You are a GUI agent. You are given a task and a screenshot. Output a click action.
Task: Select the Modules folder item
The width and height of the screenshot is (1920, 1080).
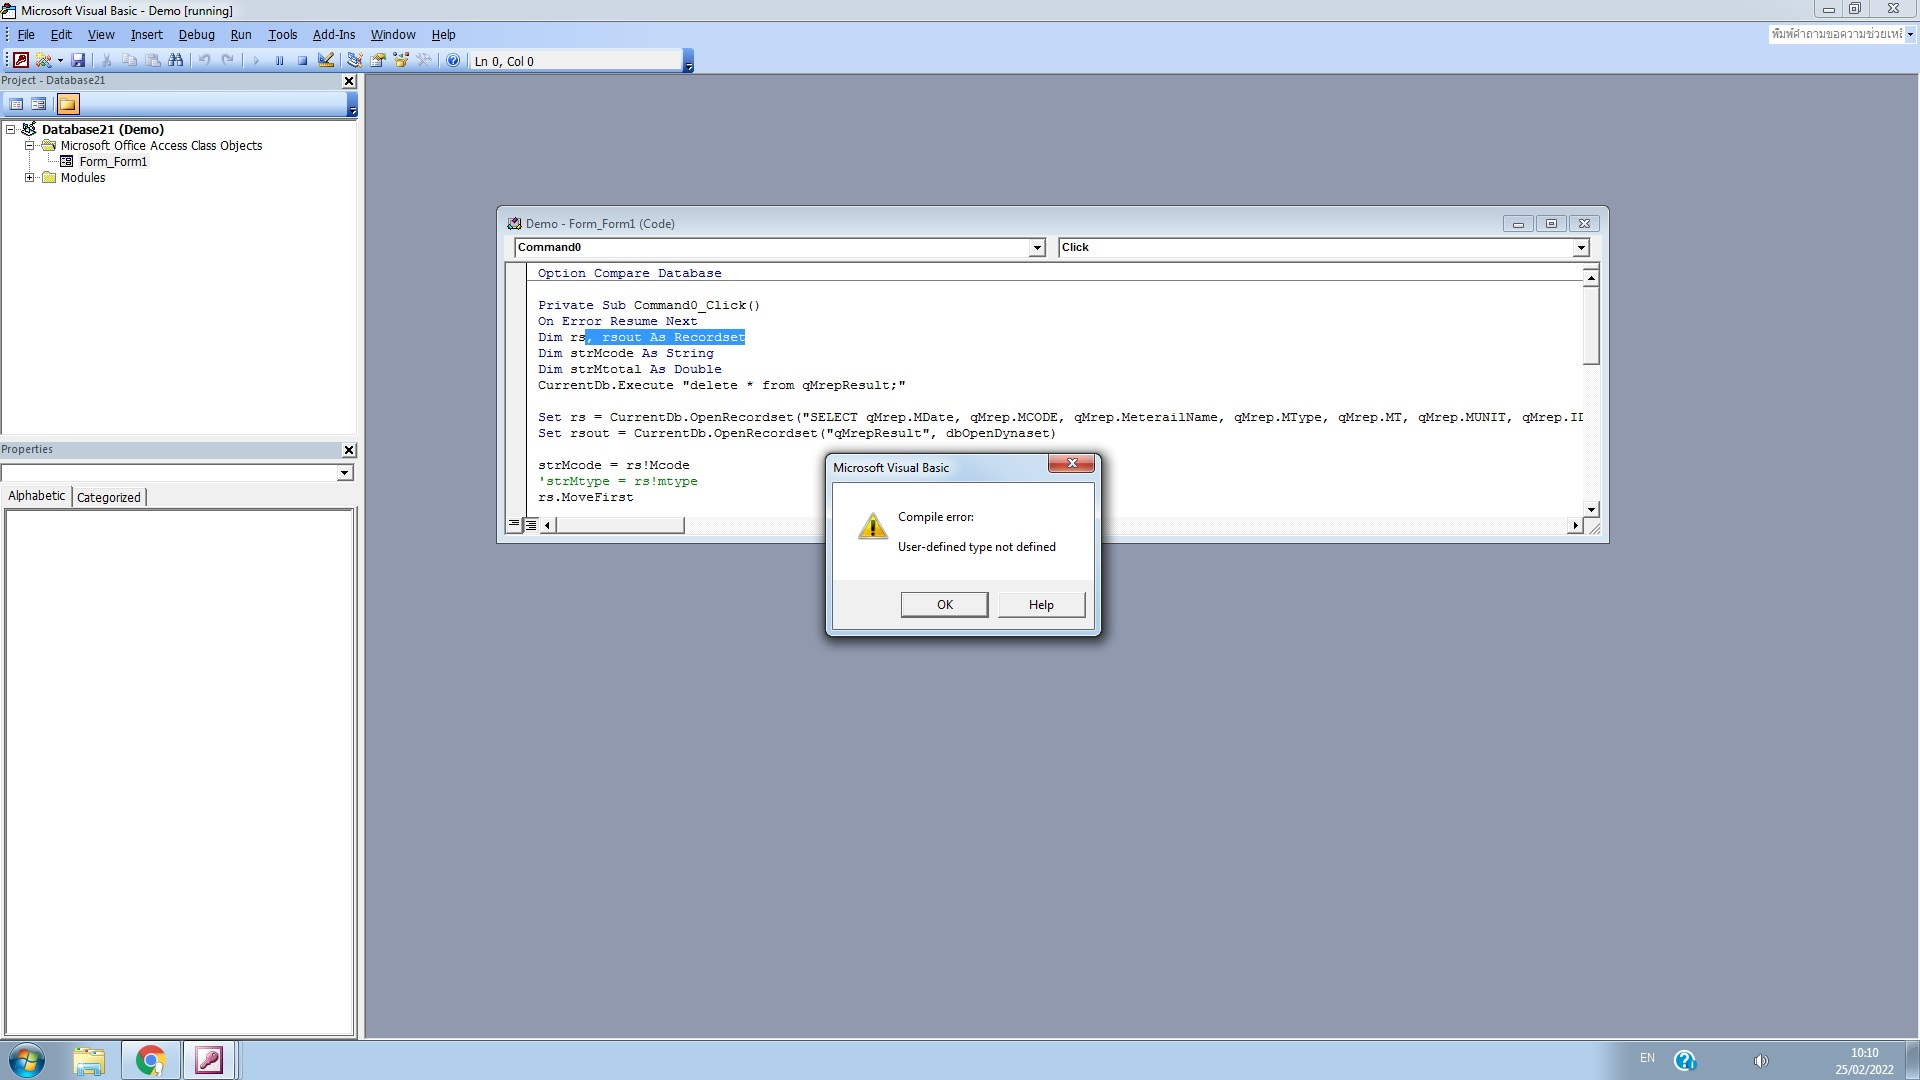point(82,177)
